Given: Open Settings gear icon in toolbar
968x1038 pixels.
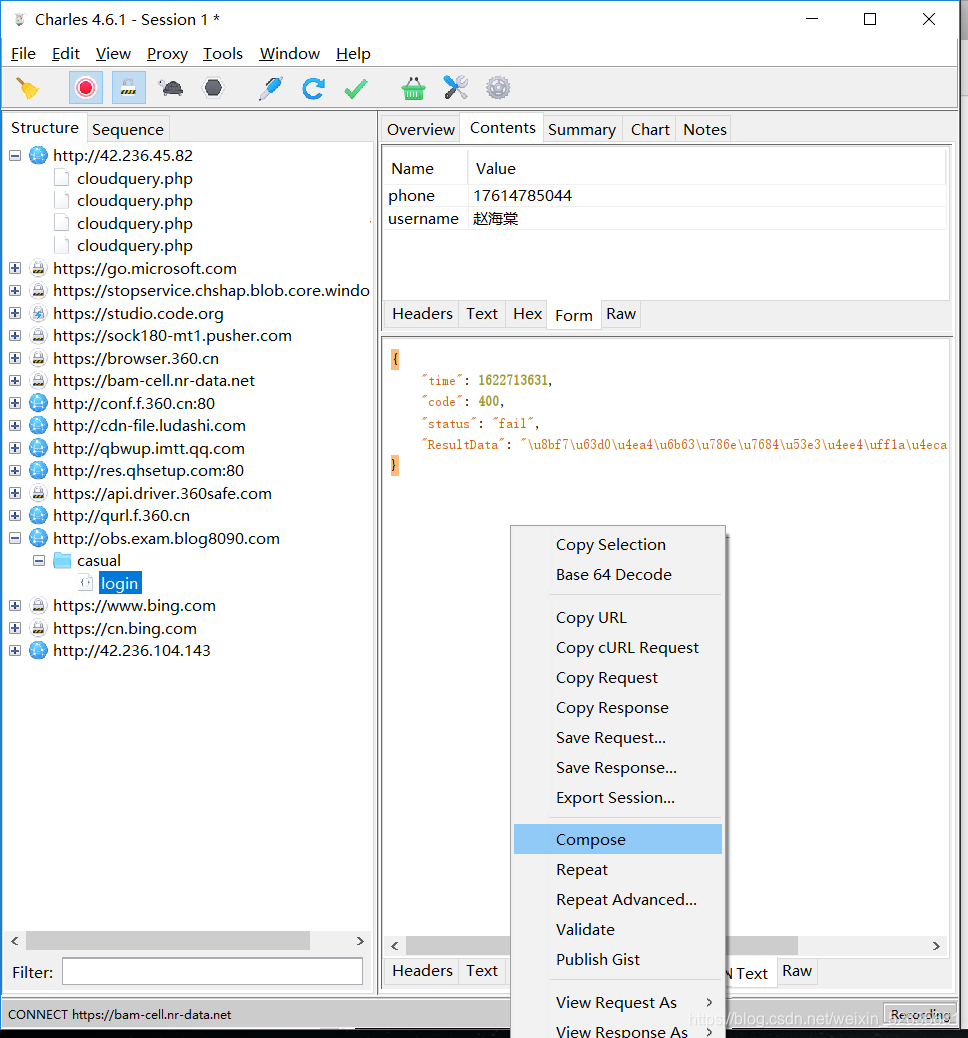Looking at the screenshot, I should tap(498, 88).
